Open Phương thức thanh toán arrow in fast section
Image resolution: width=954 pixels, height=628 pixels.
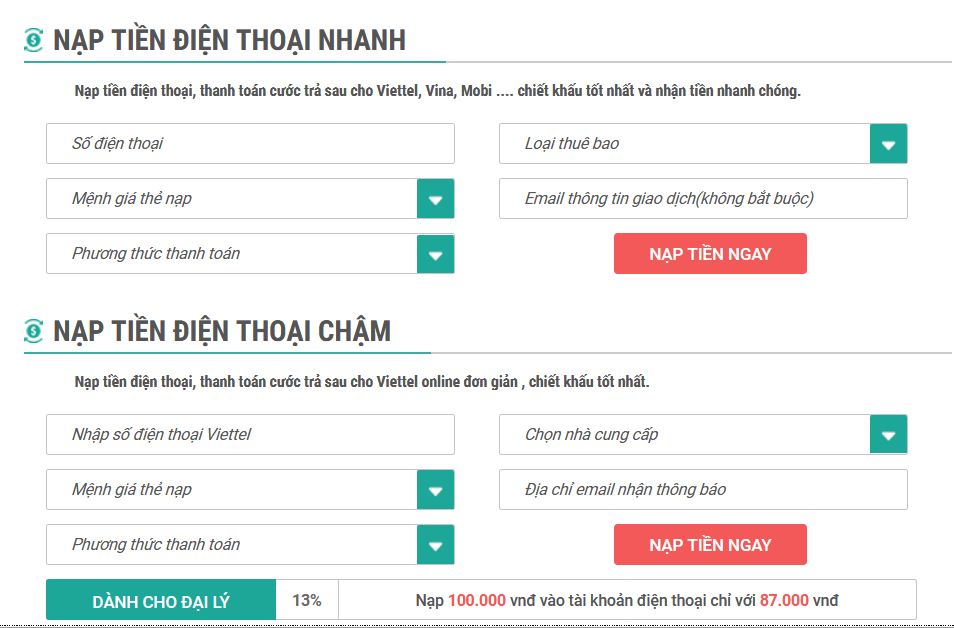point(435,253)
